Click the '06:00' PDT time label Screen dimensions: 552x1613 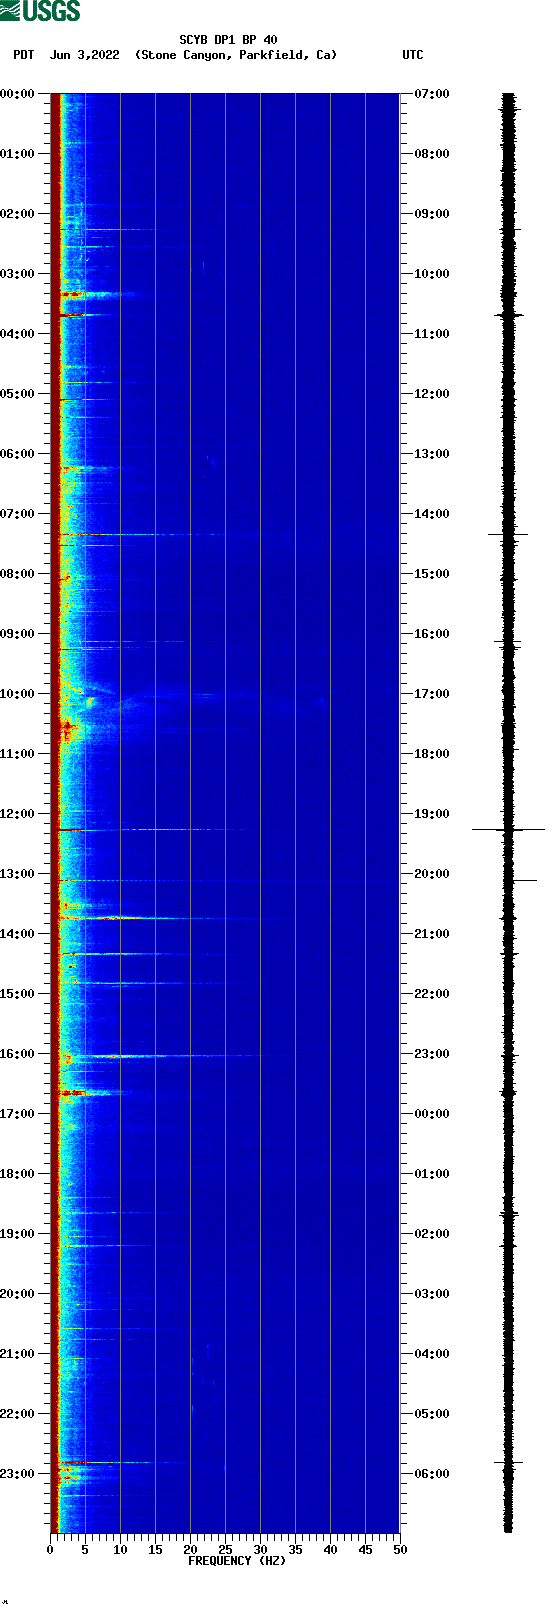(17, 454)
